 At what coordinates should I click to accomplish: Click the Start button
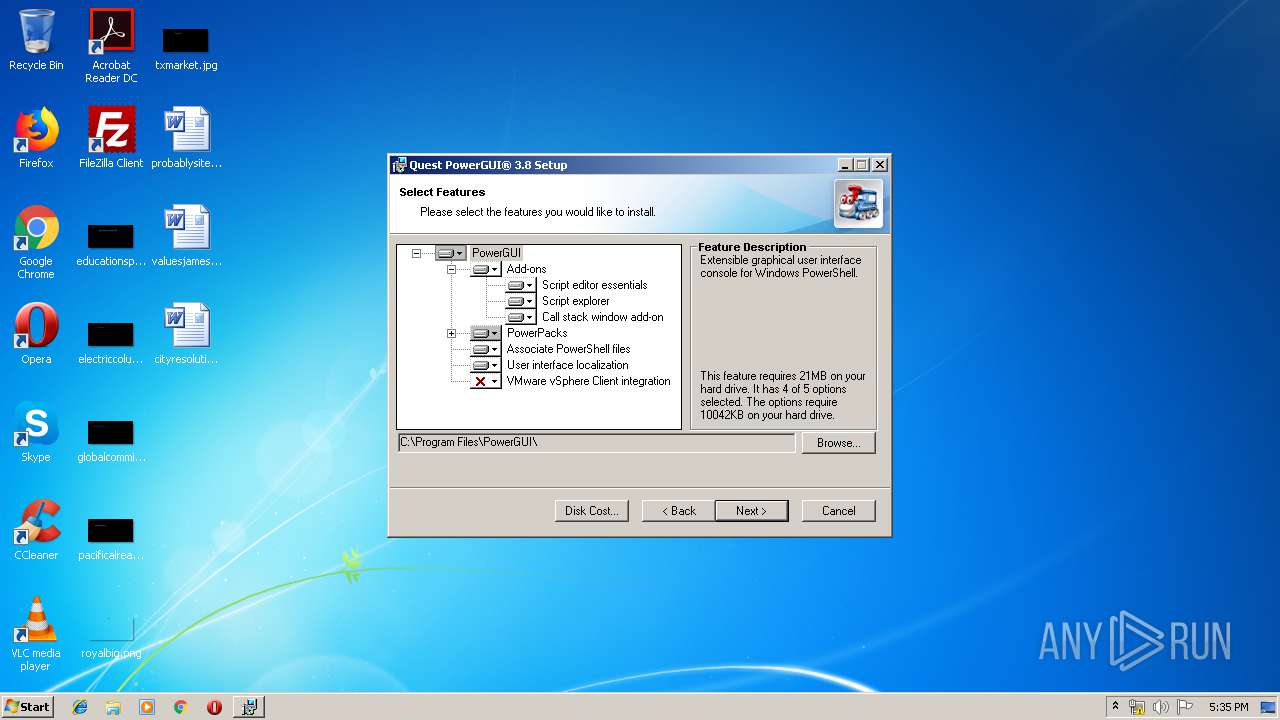pos(27,707)
